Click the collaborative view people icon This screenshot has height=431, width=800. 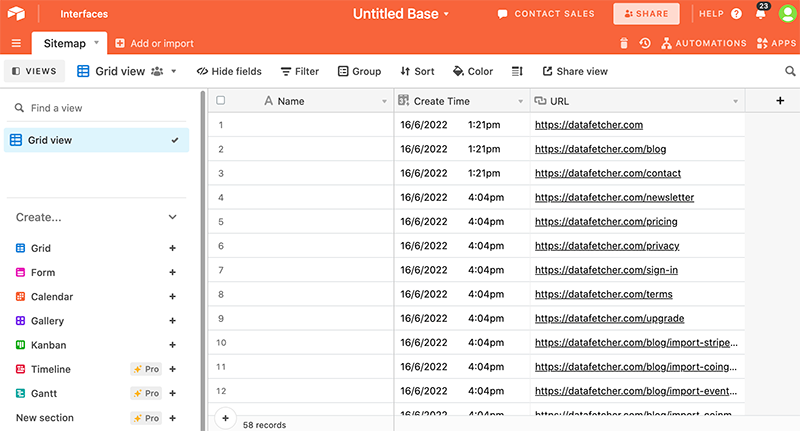[157, 71]
